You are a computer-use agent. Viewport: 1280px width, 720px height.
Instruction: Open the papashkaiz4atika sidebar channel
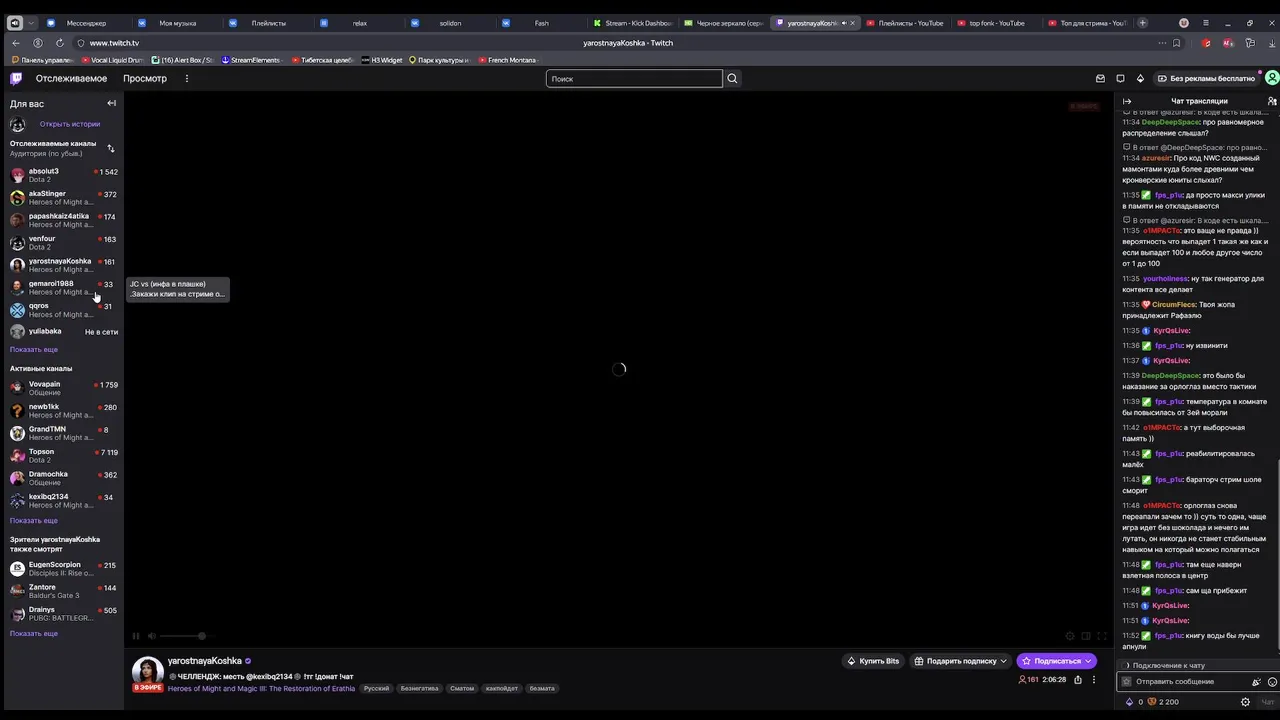tap(63, 220)
